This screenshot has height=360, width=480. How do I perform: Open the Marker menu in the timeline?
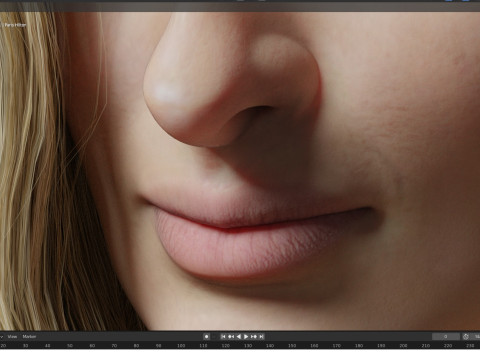(x=29, y=337)
